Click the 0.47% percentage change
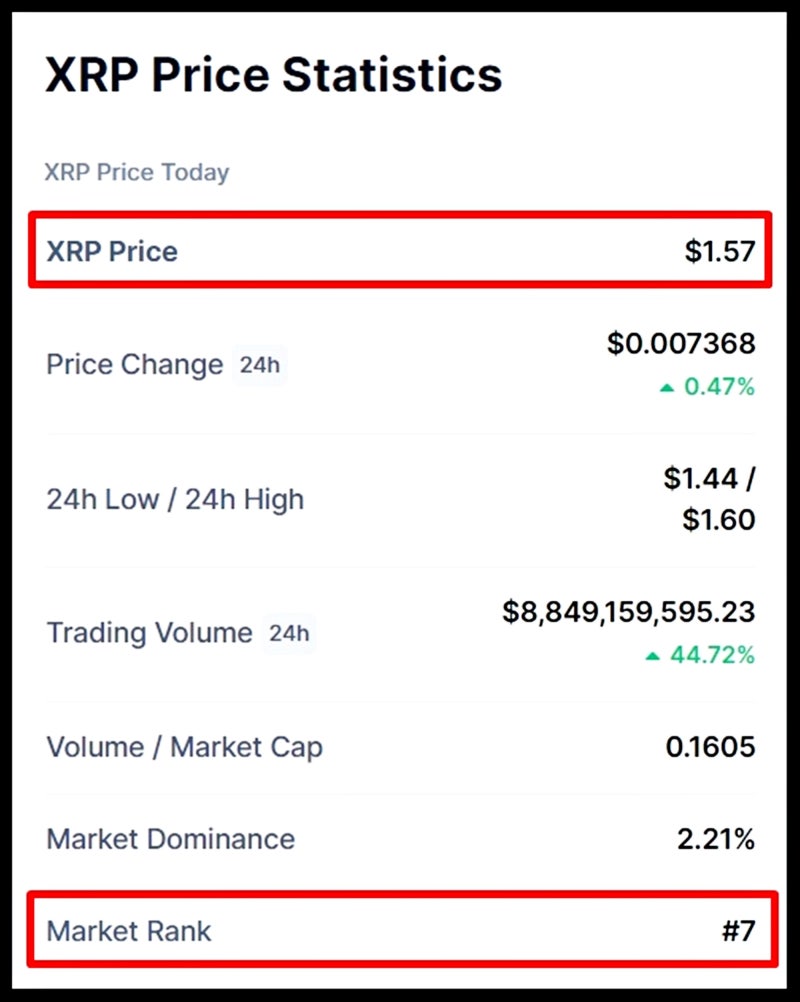 click(719, 387)
